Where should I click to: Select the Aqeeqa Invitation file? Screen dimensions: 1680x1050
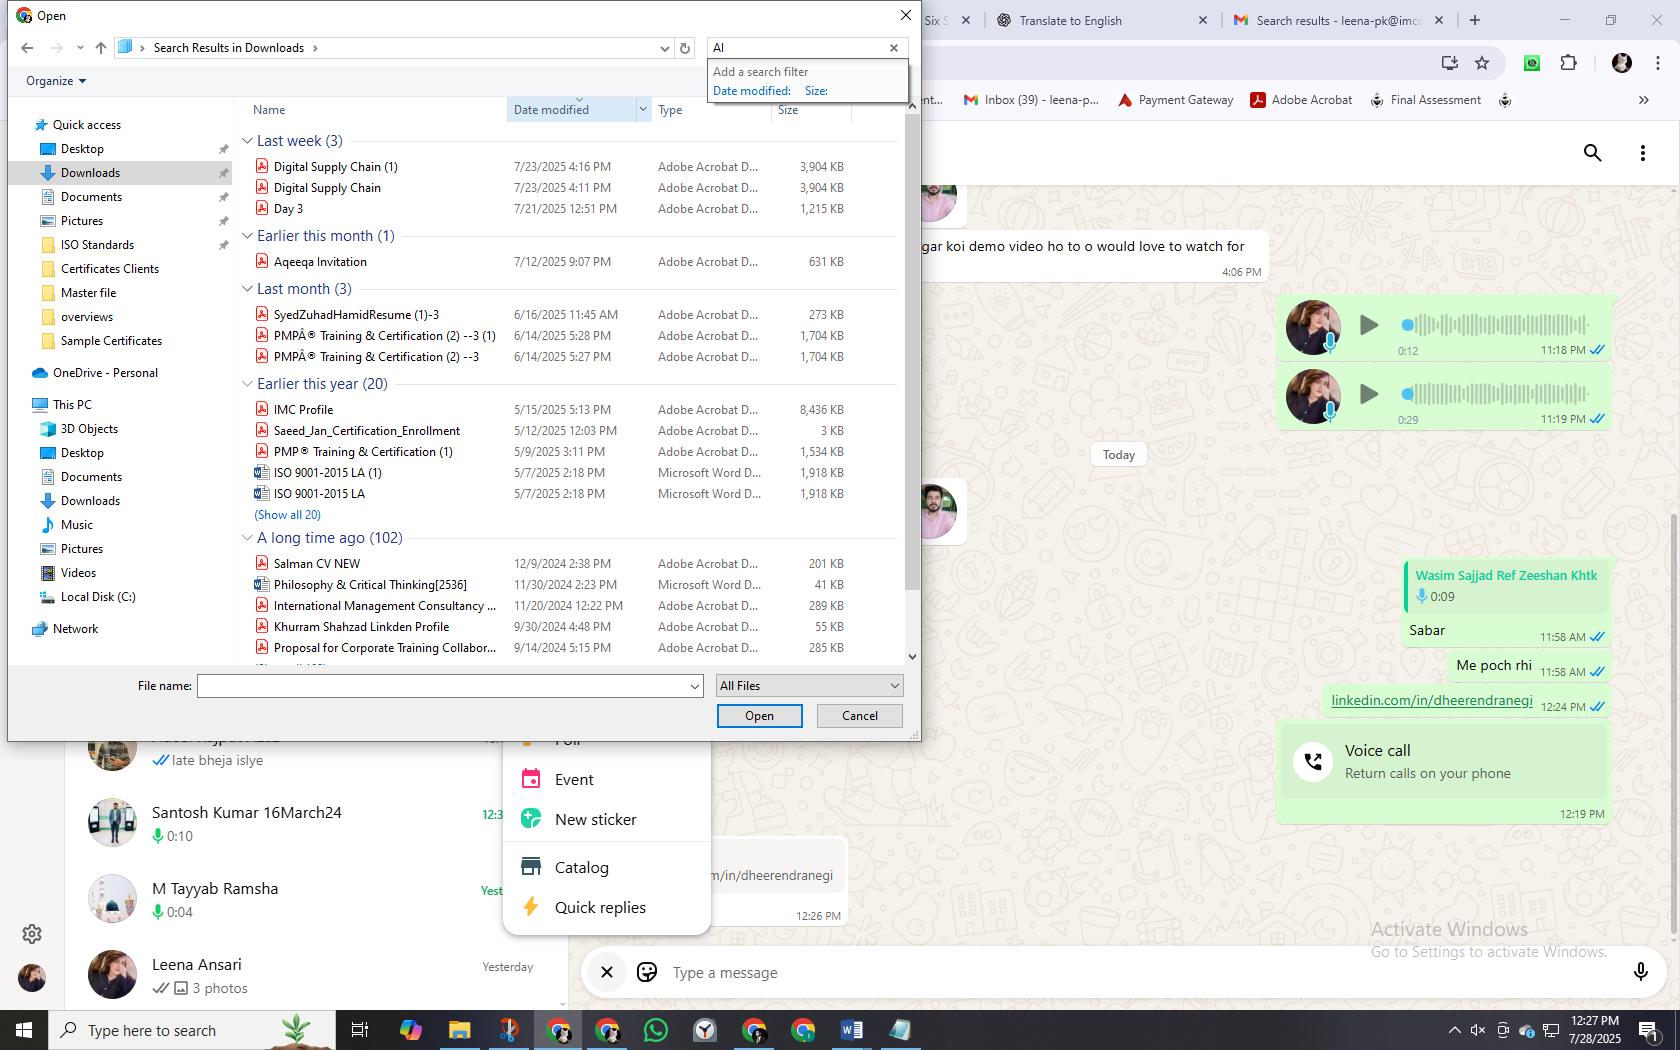(320, 262)
